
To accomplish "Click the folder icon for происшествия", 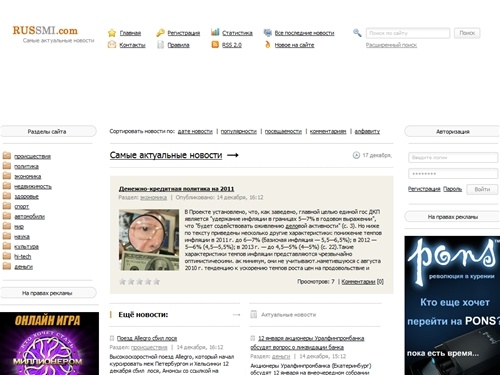I will pyautogui.click(x=7, y=156).
